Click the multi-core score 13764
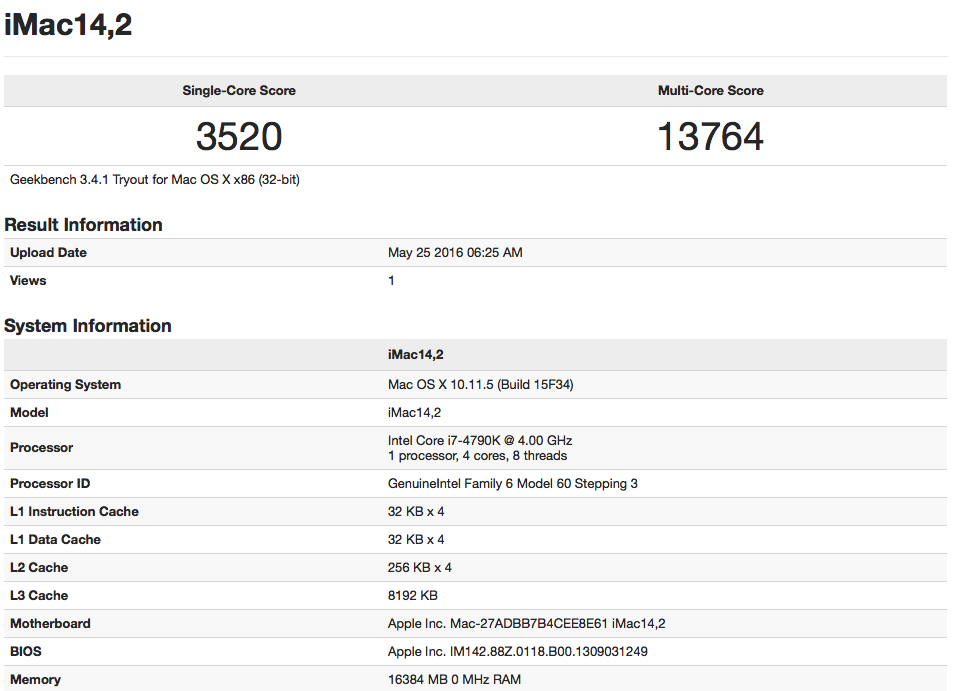Screen dimensions: 954x691 pos(711,136)
